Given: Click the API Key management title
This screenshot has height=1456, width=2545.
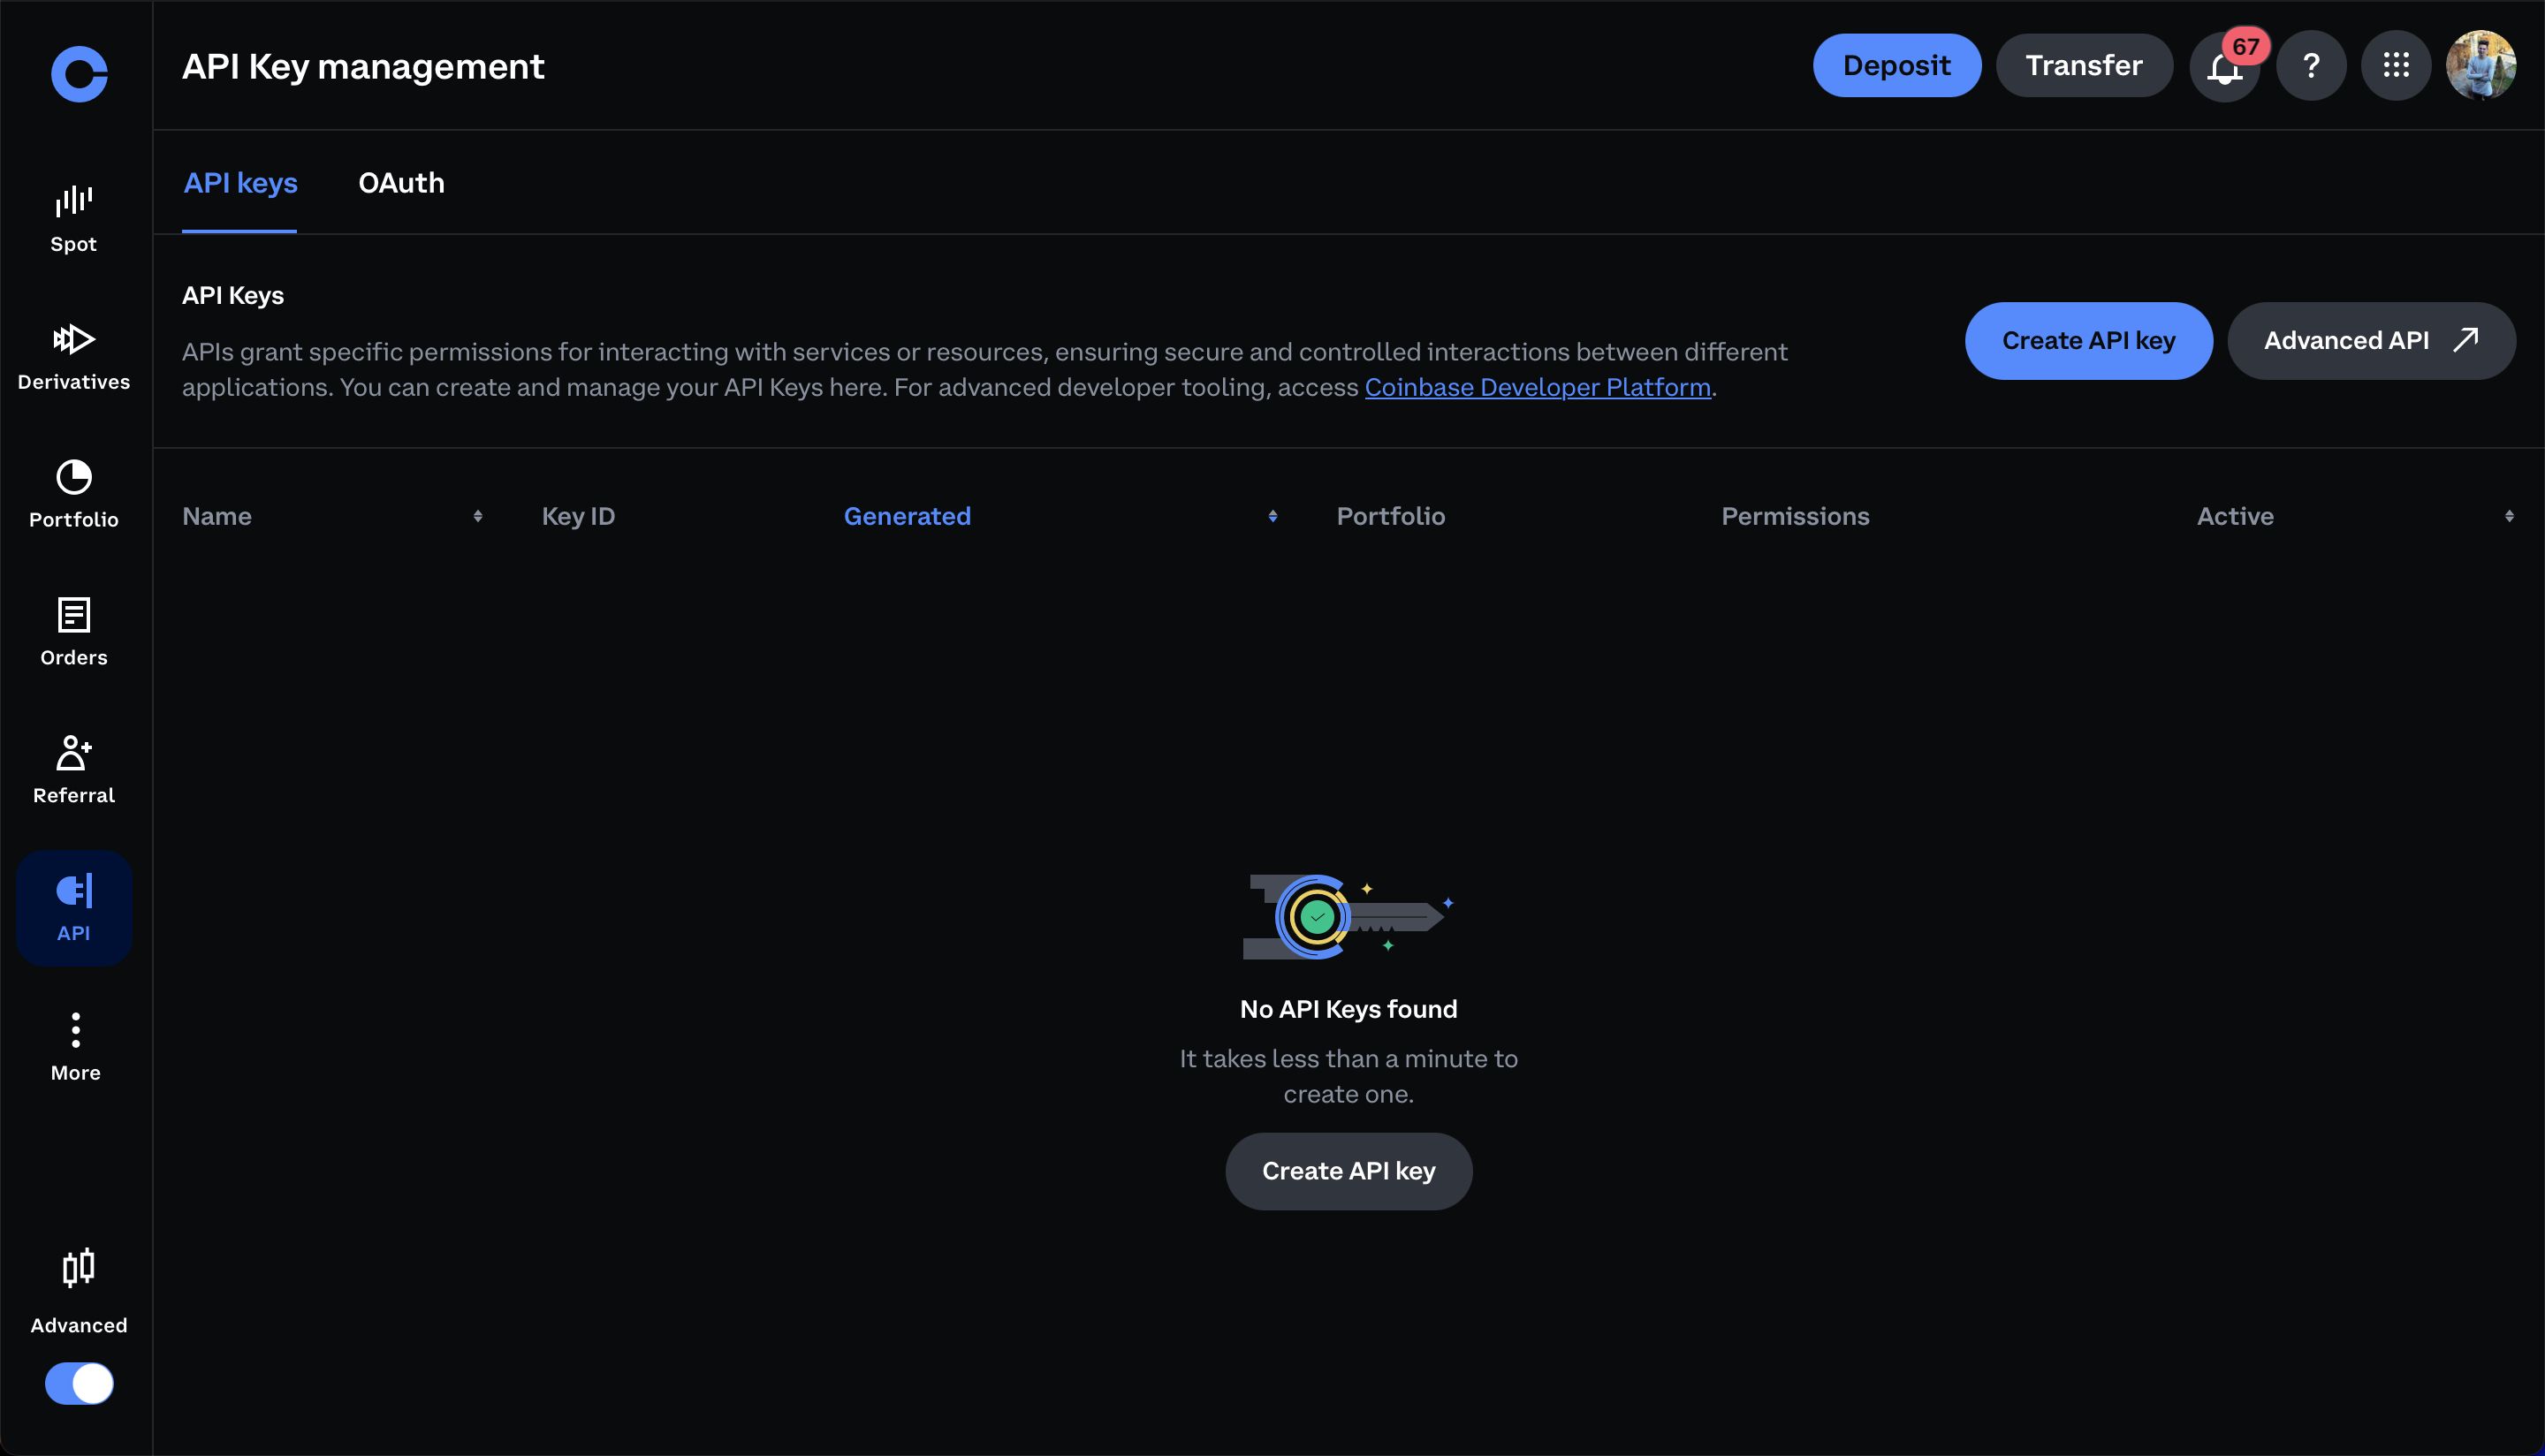Looking at the screenshot, I should 363,66.
